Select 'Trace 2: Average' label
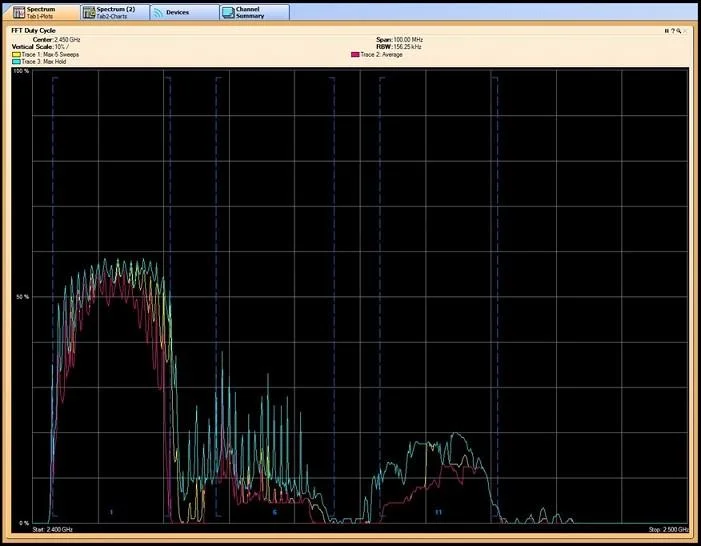 pyautogui.click(x=381, y=55)
